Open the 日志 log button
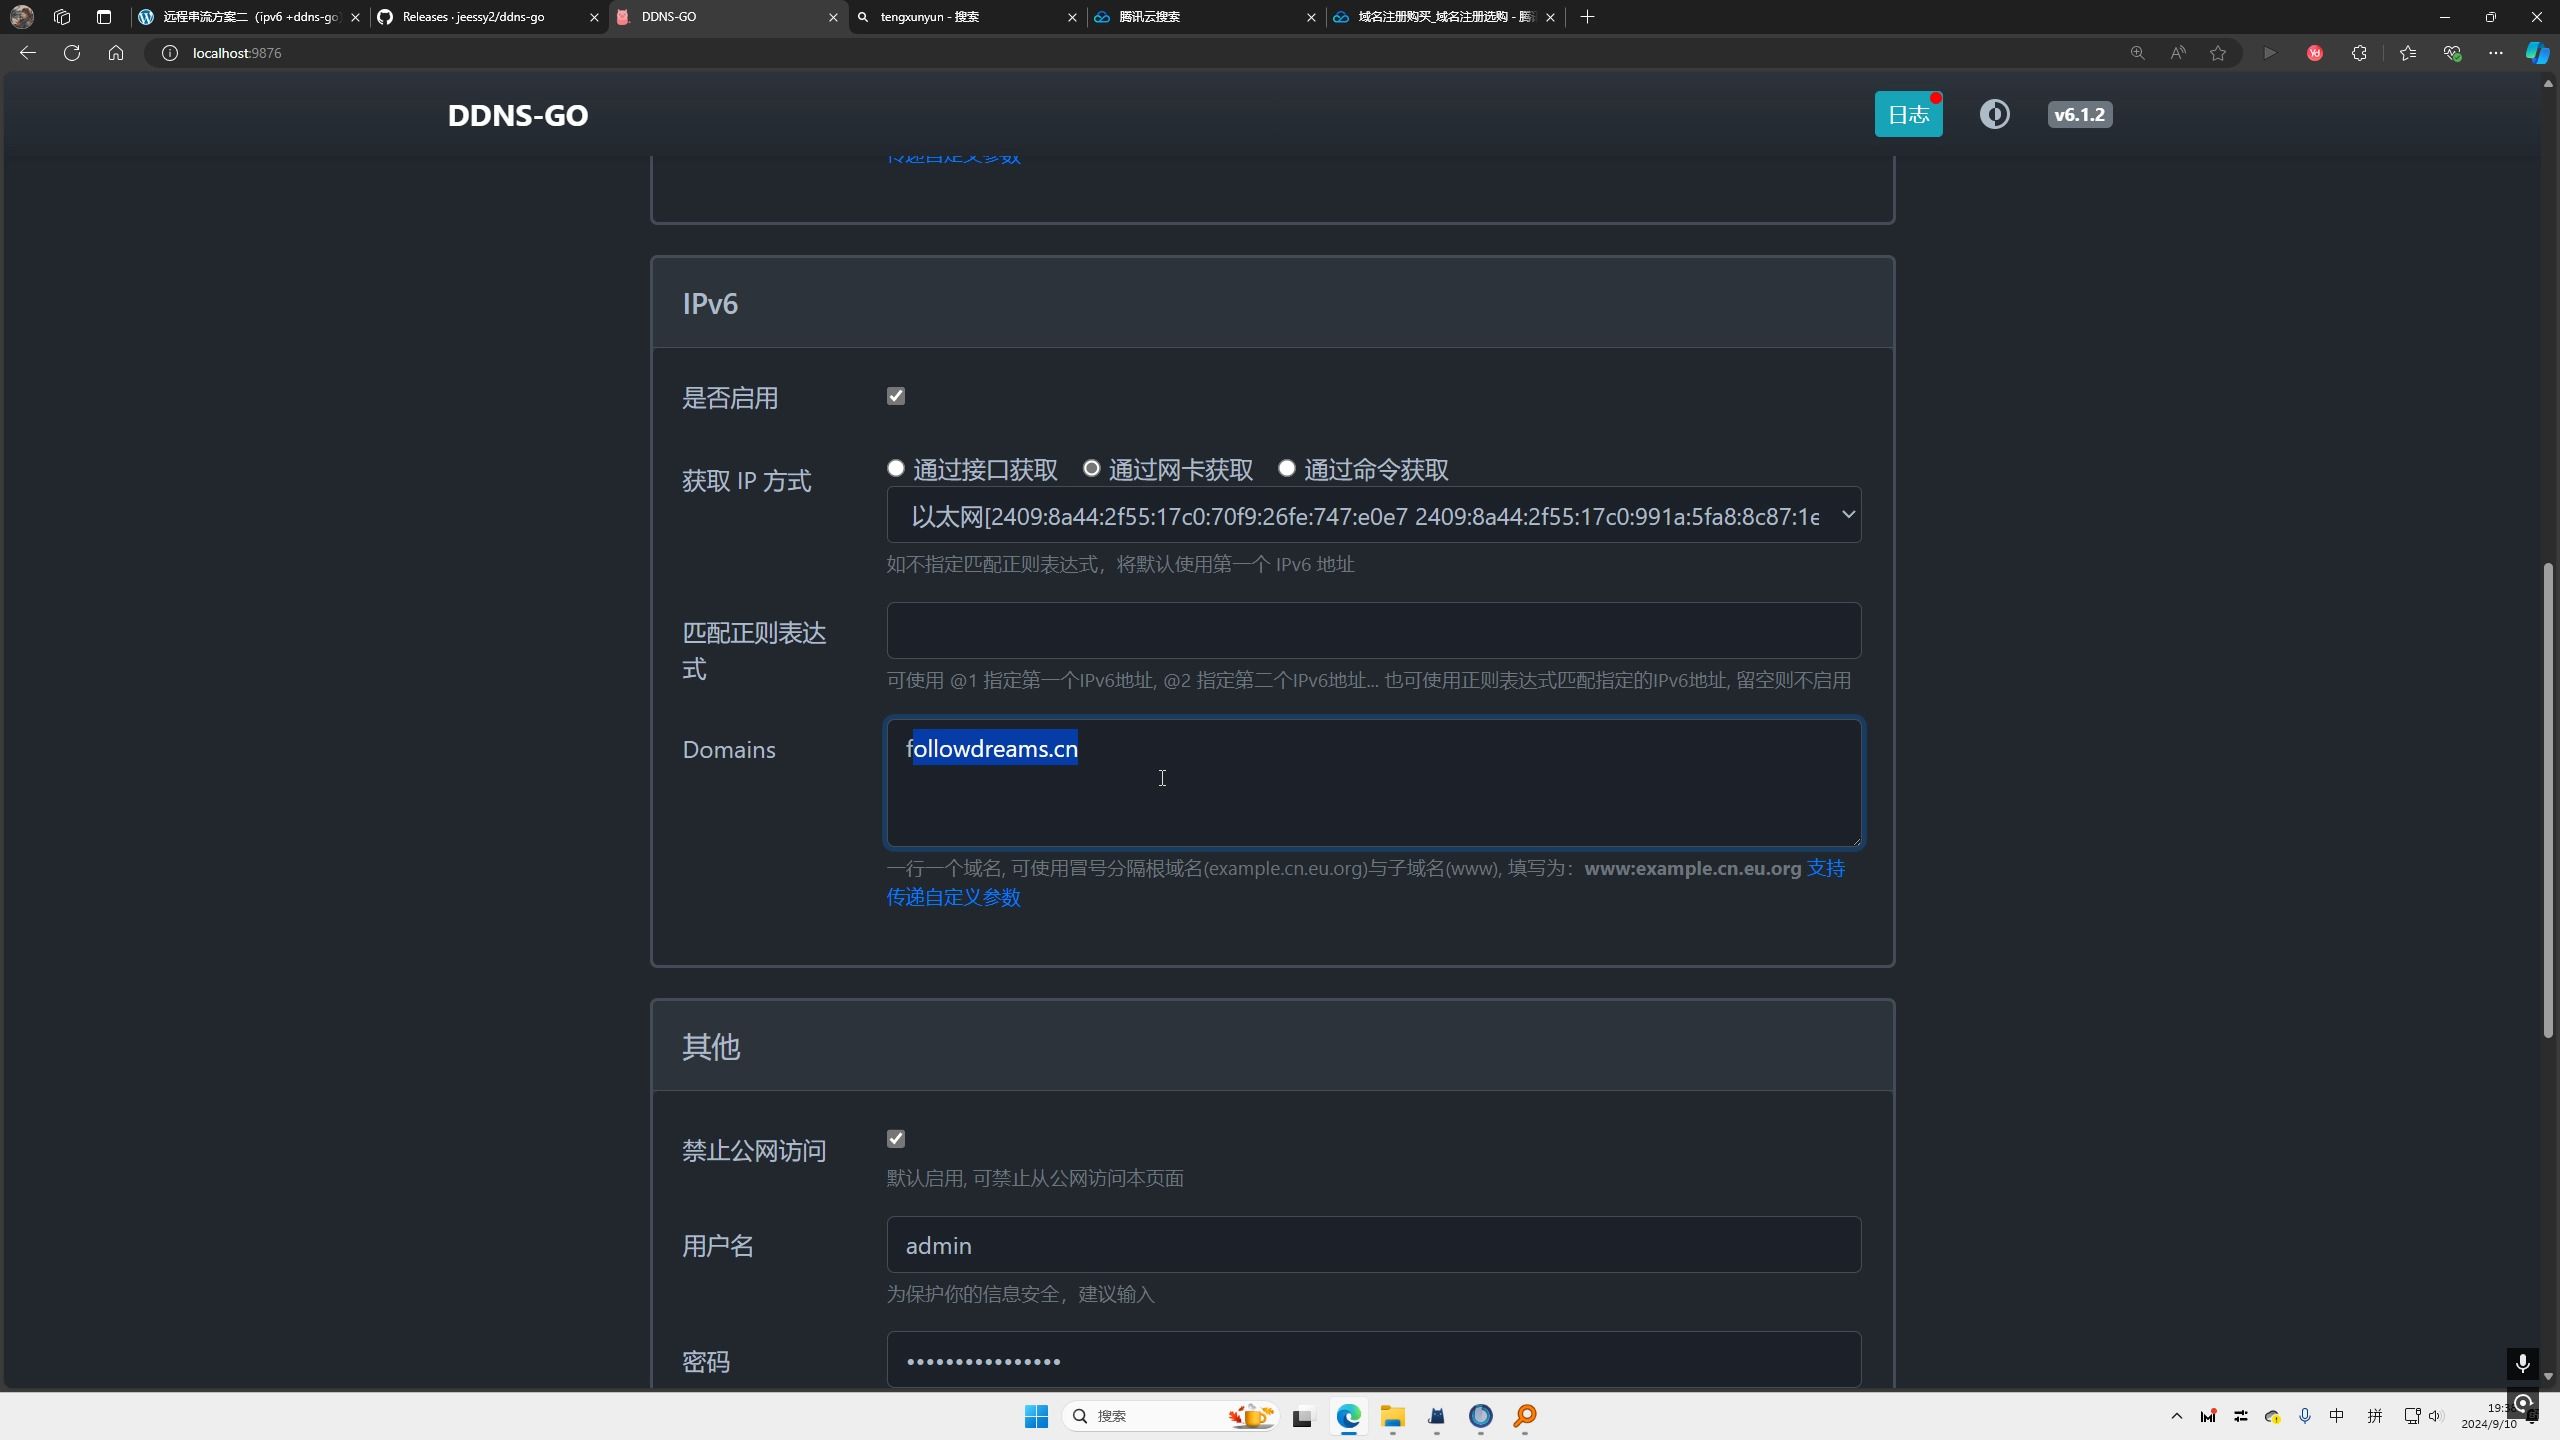The width and height of the screenshot is (2560, 1440). 1908,114
